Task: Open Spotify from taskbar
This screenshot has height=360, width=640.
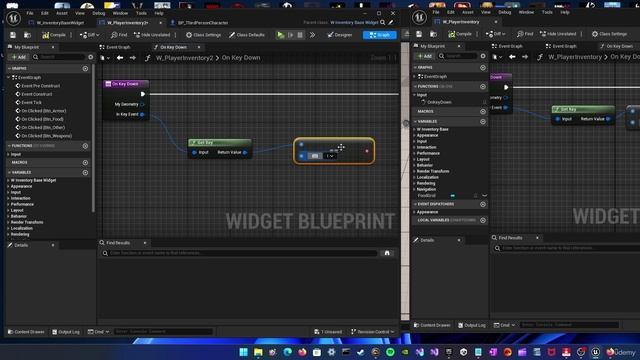Action: (390, 352)
